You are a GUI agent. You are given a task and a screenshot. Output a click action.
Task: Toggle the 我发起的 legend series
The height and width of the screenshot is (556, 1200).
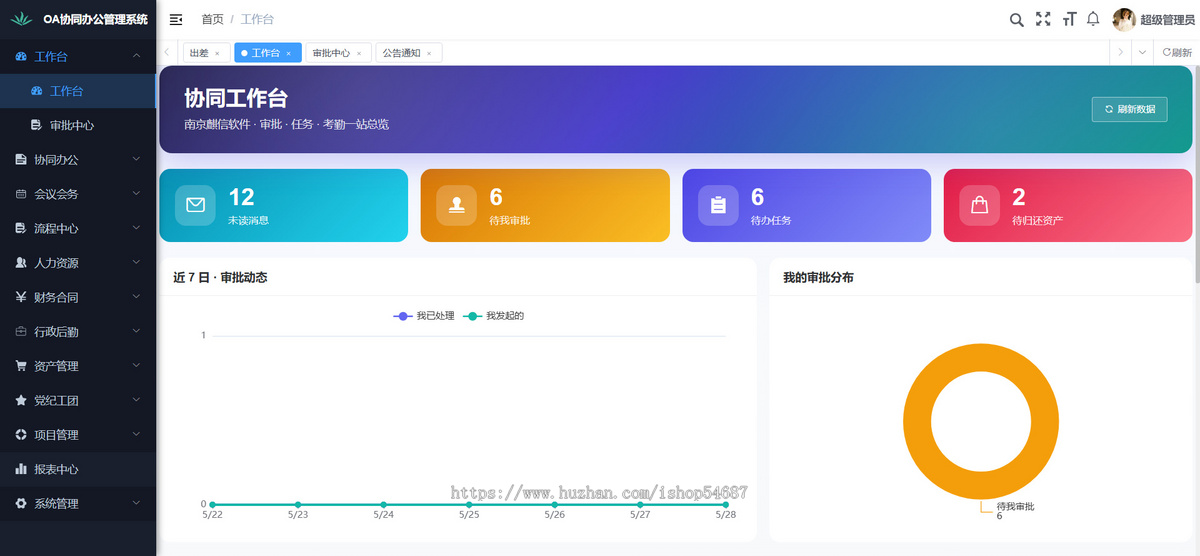pos(494,316)
